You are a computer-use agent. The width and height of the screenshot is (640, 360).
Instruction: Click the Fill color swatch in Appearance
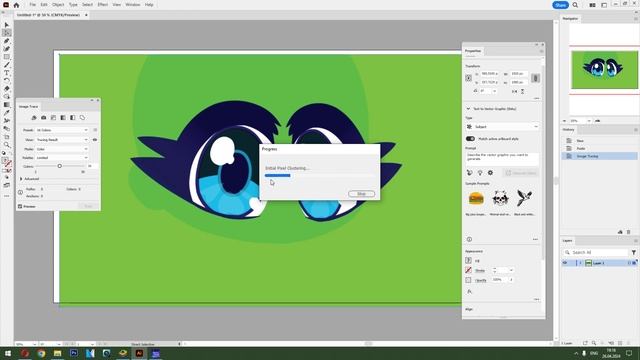pos(469,260)
